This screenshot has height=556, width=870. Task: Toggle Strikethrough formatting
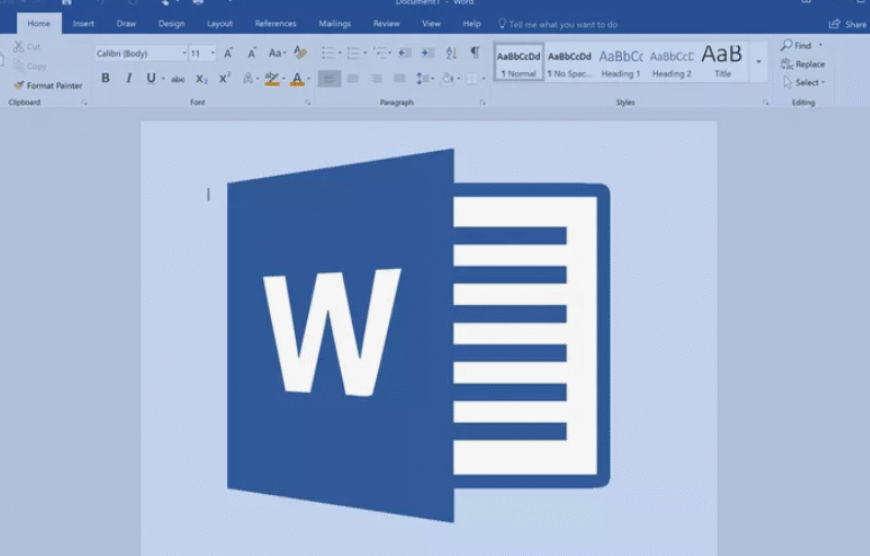click(x=178, y=79)
